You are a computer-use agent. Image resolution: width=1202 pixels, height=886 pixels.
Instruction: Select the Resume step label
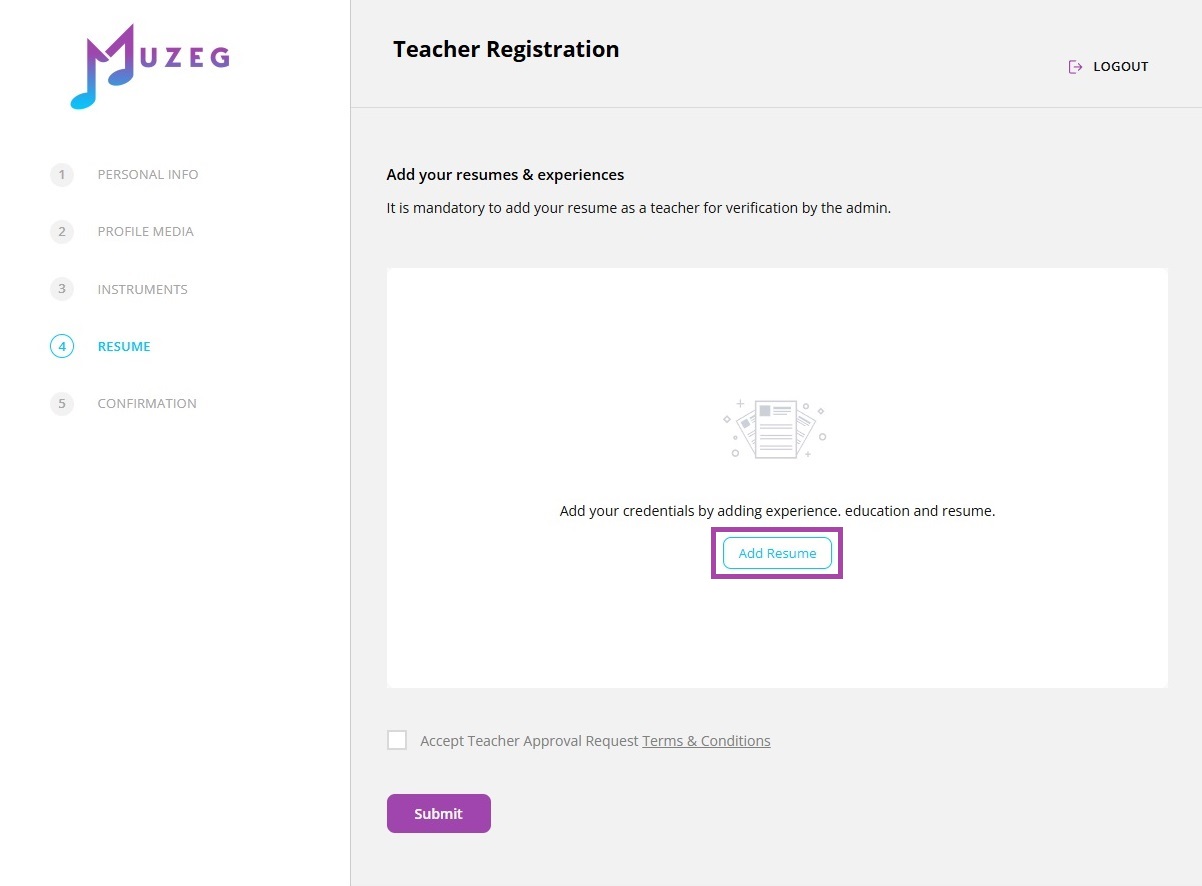point(124,347)
